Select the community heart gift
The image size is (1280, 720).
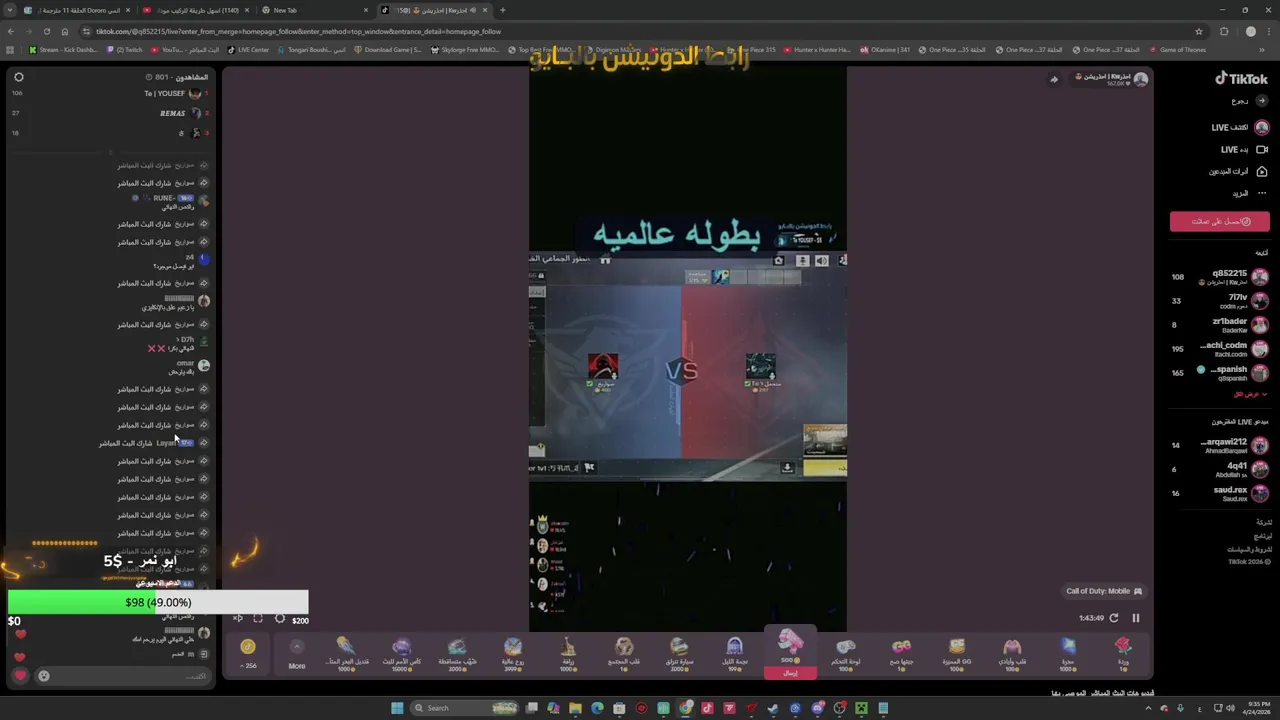click(624, 653)
